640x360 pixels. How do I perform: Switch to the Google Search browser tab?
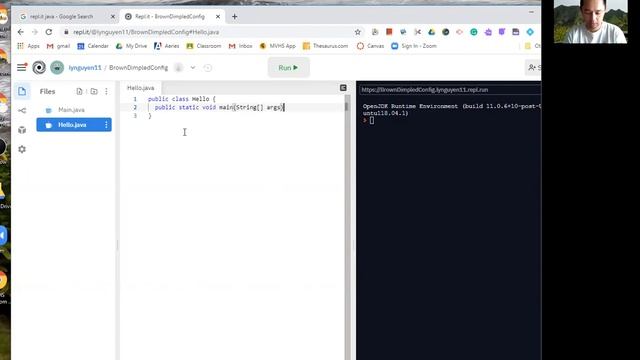click(61, 17)
